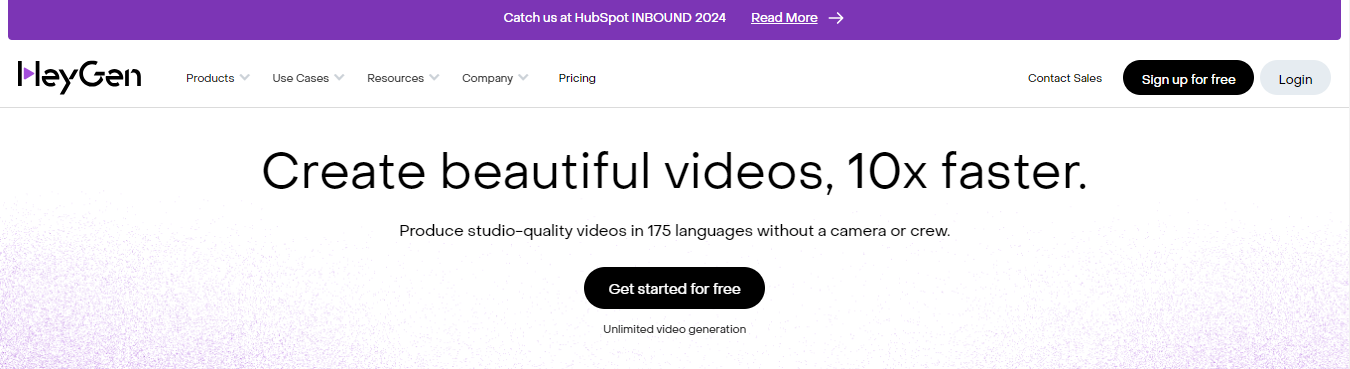Open the Company menu
Screen dimensions: 1350x369
pyautogui.click(x=487, y=78)
